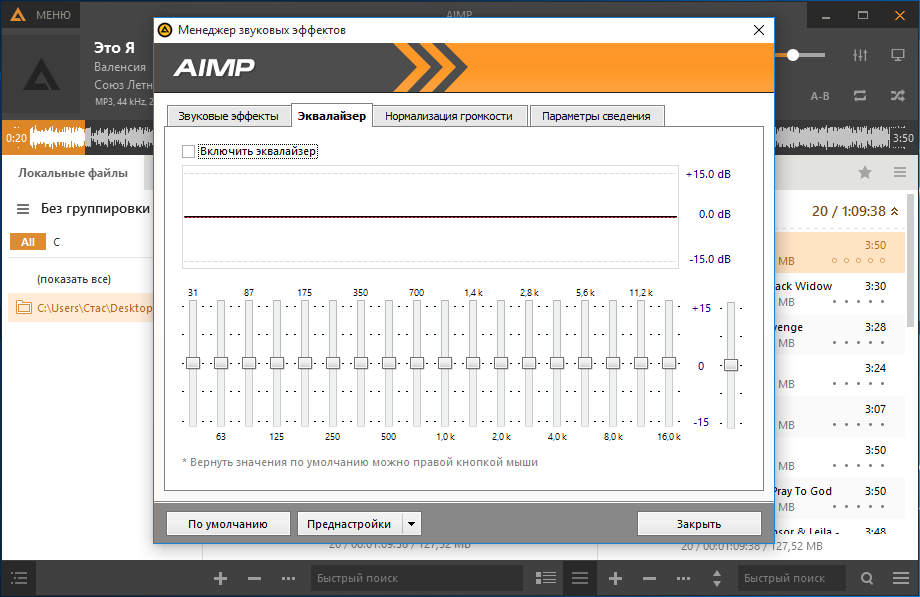This screenshot has width=920, height=597.
Task: Select the C:\Users\Стас\Desktop folder entry
Action: [81, 308]
